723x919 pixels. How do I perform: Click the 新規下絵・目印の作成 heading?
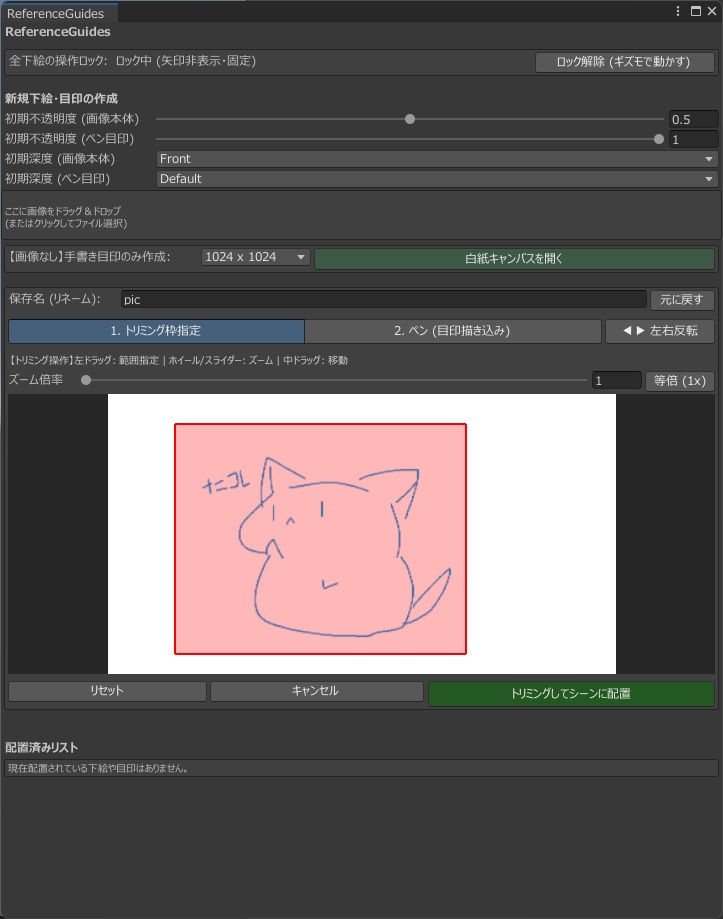point(62,98)
